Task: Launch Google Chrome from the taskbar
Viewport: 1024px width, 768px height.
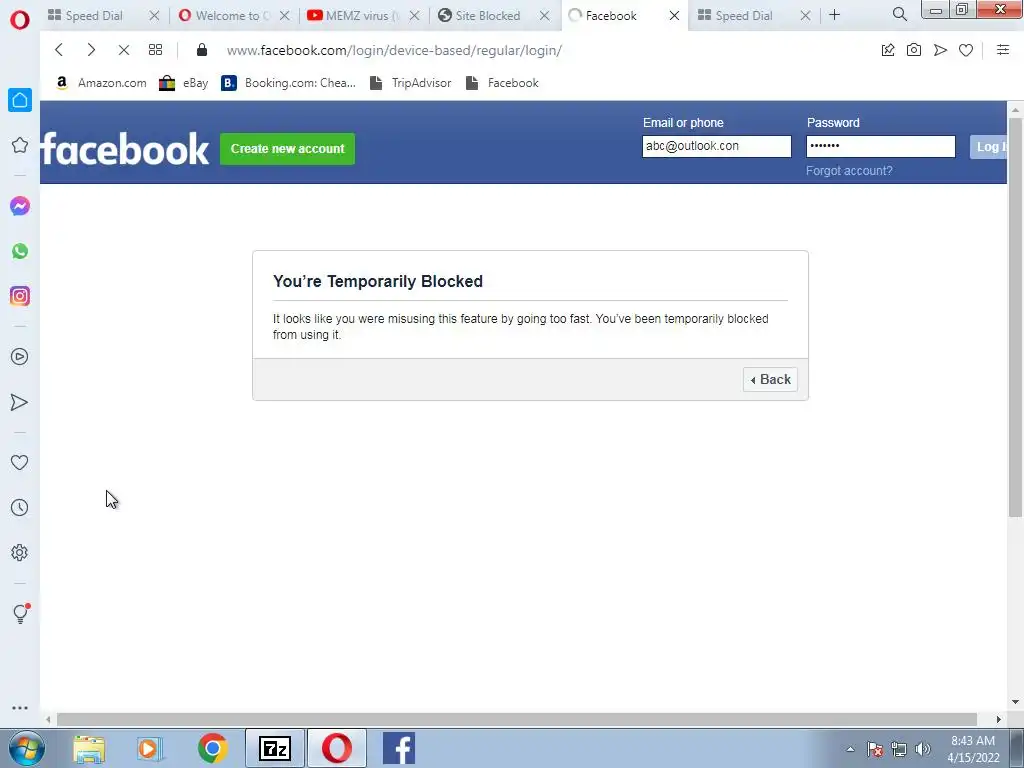Action: [x=212, y=748]
